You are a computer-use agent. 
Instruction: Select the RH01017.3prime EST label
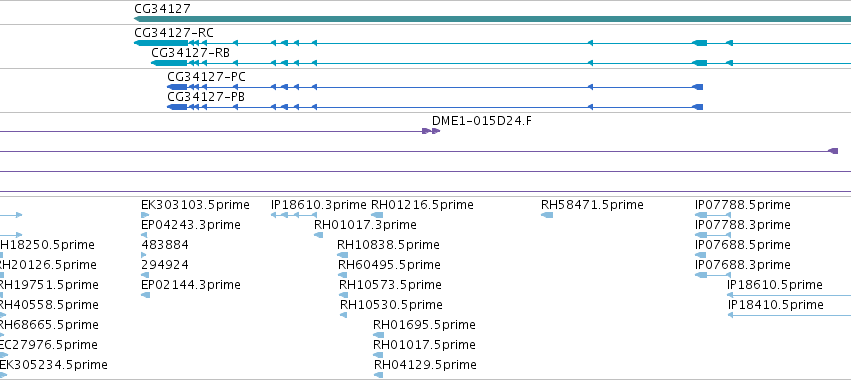coord(365,225)
